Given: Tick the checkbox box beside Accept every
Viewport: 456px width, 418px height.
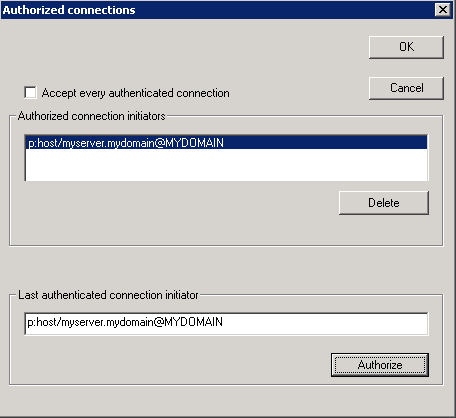Looking at the screenshot, I should click(30, 93).
